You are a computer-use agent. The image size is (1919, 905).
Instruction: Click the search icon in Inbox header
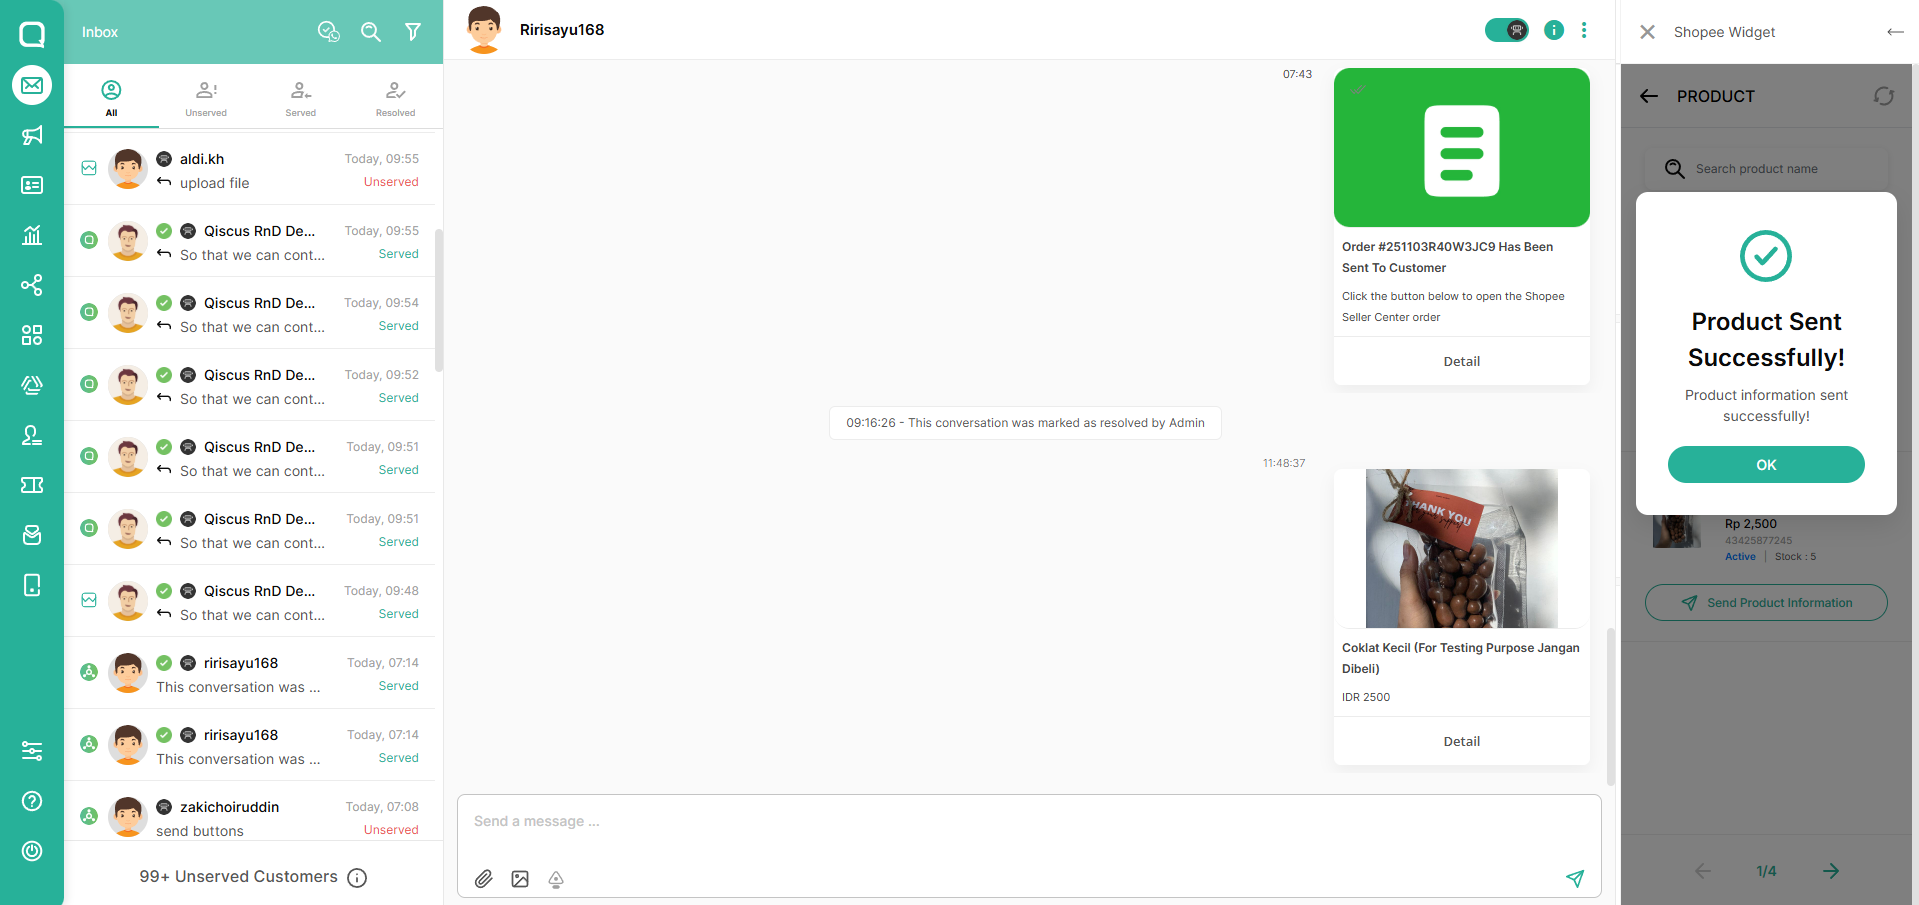(x=371, y=32)
